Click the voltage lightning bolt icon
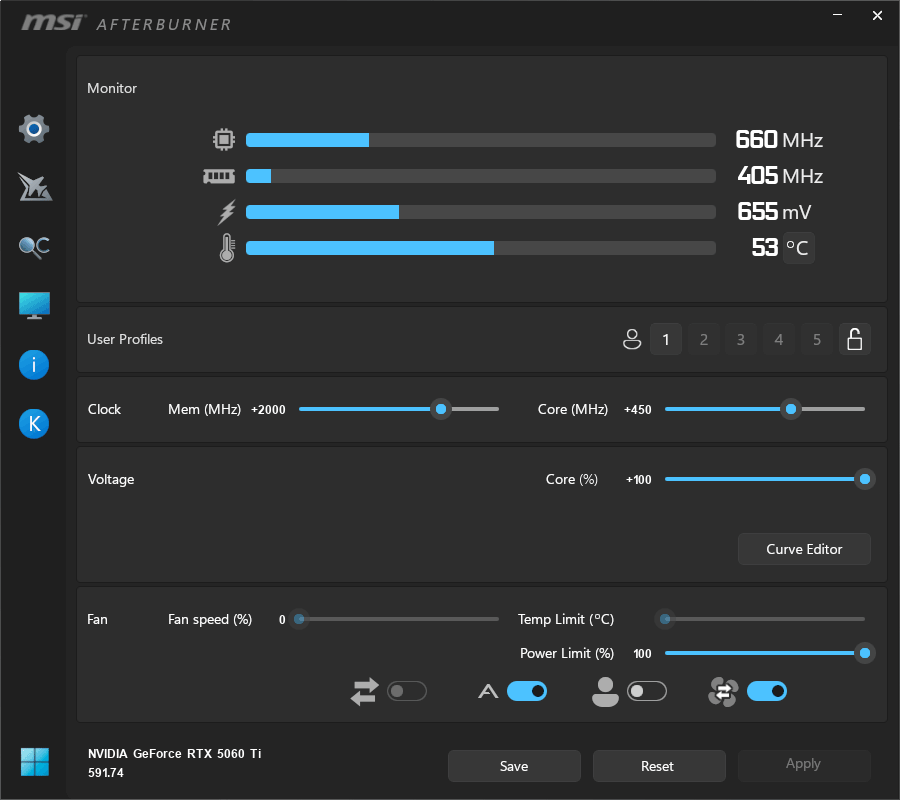This screenshot has height=800, width=900. [226, 211]
